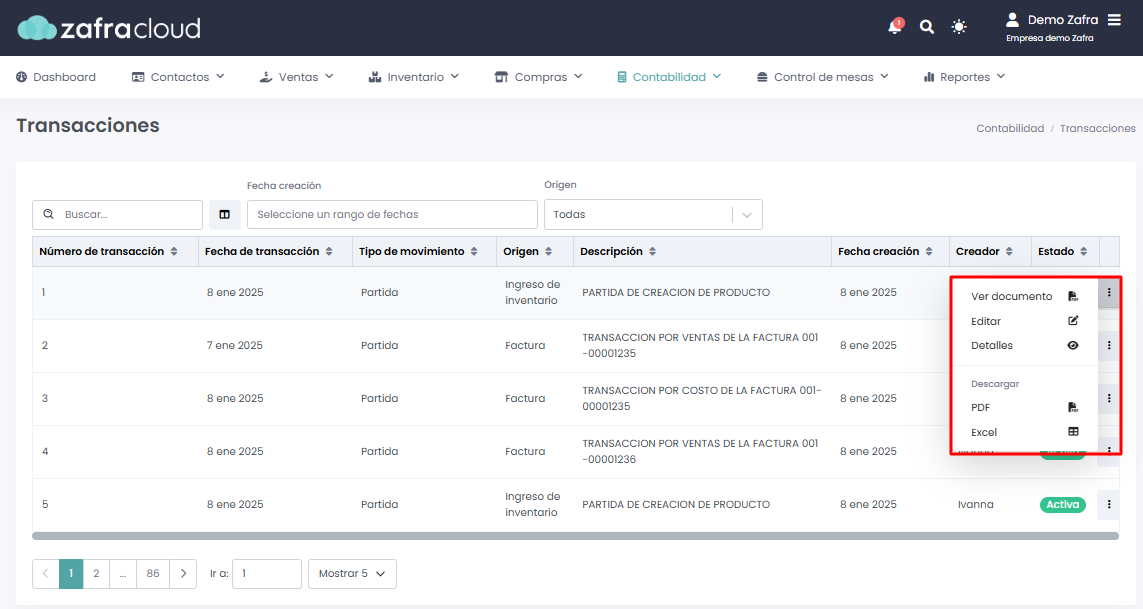Click the zafracloud logo
Viewport: 1143px width, 609px height.
click(x=109, y=28)
